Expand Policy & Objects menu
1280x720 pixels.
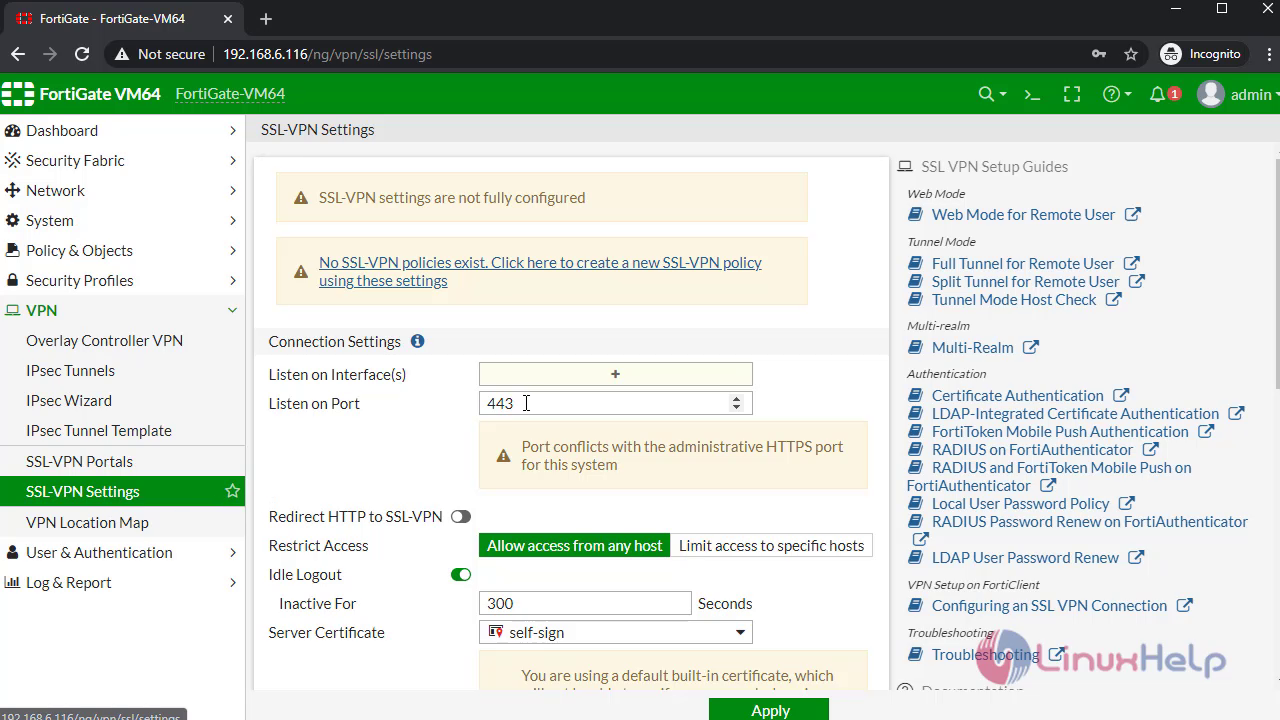click(122, 250)
